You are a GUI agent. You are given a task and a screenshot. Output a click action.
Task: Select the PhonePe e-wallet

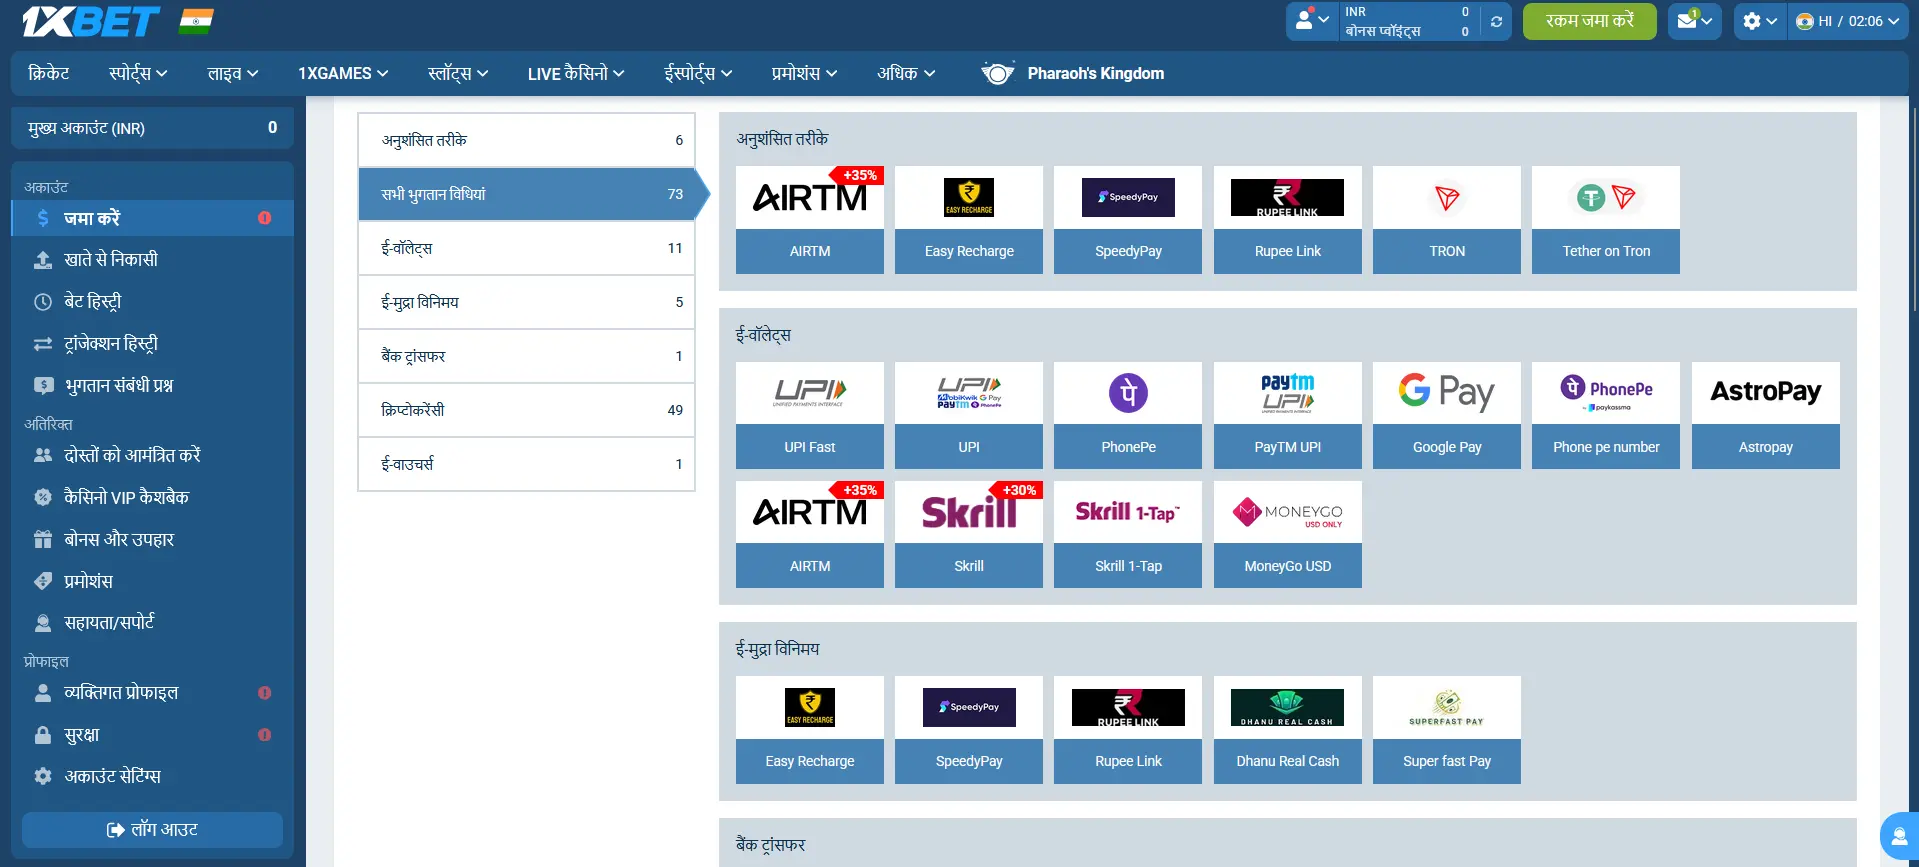1128,415
